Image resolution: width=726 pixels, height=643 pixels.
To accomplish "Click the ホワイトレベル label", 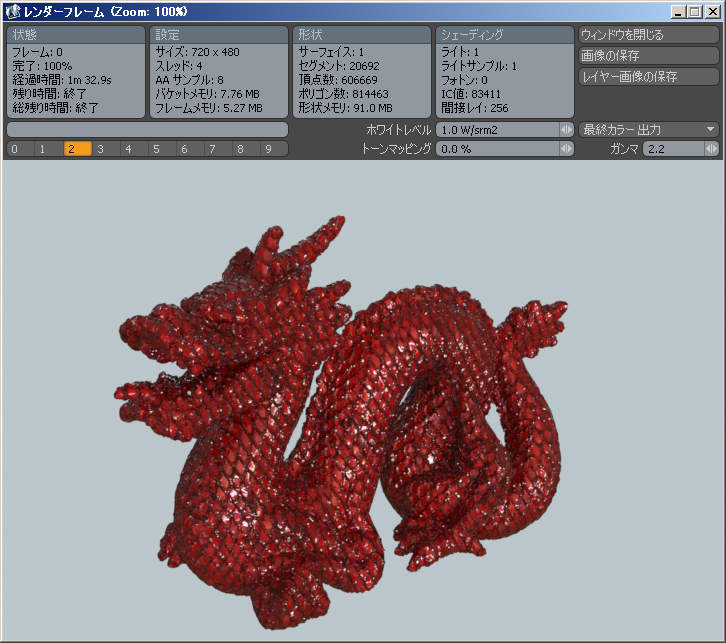I will [x=399, y=130].
